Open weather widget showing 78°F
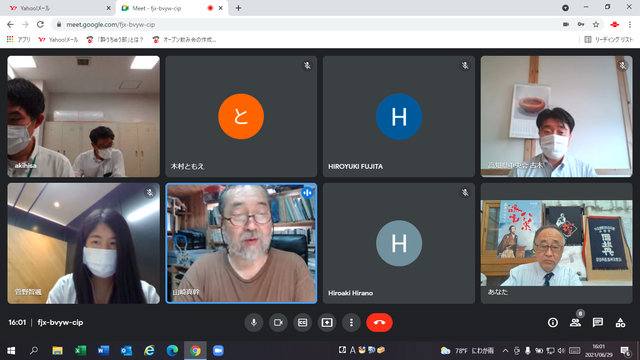 467,351
